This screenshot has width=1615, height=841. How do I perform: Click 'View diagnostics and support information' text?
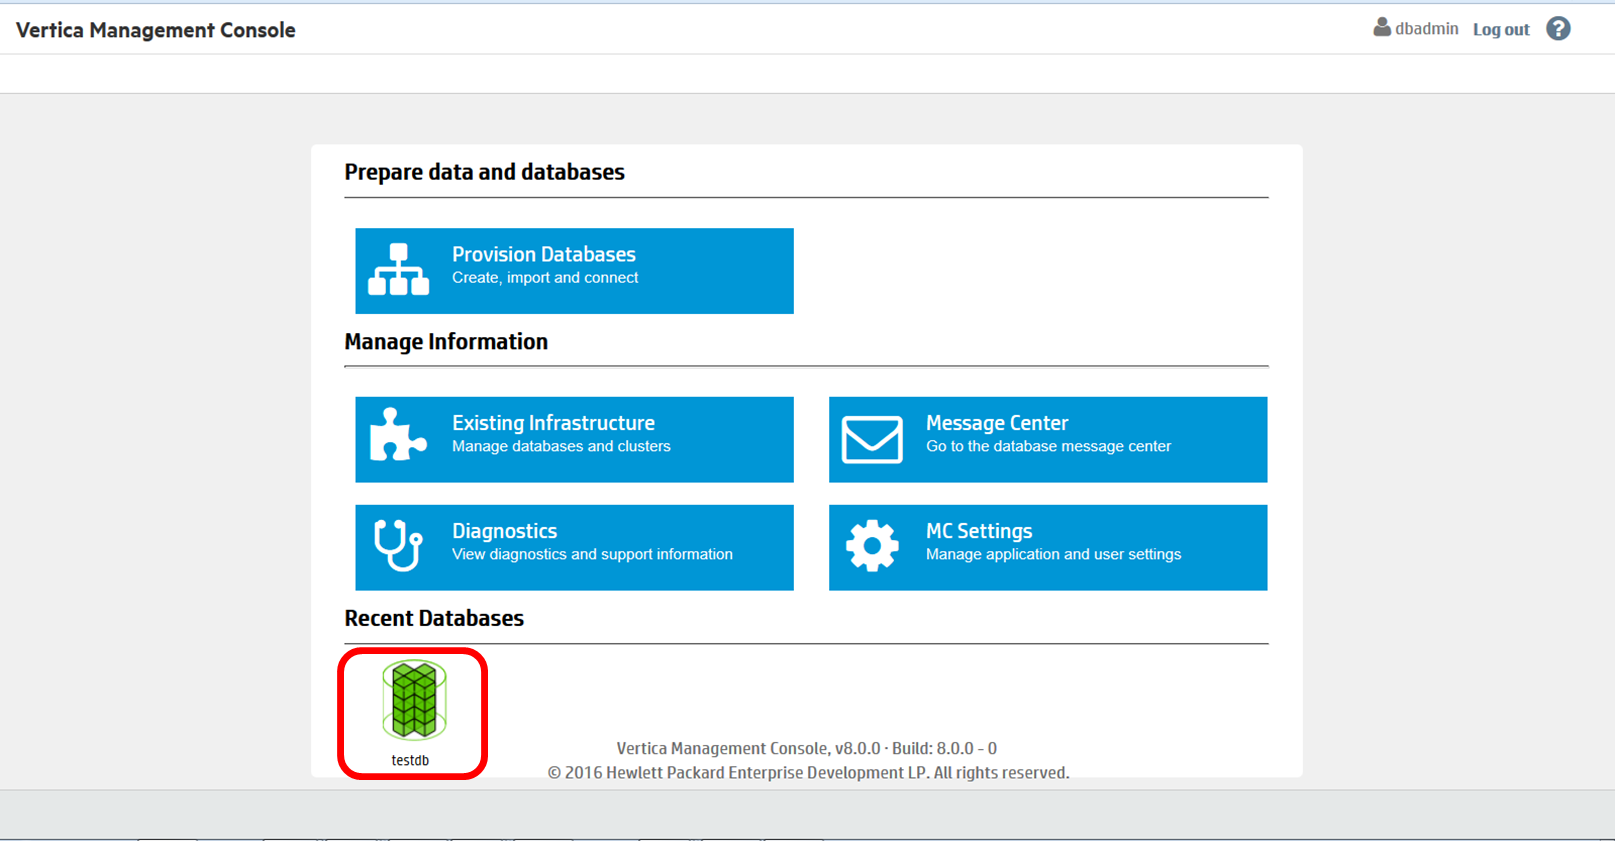592,554
